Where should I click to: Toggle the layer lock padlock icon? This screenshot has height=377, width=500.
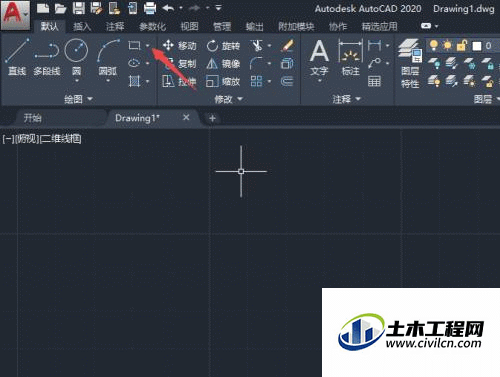(x=462, y=45)
